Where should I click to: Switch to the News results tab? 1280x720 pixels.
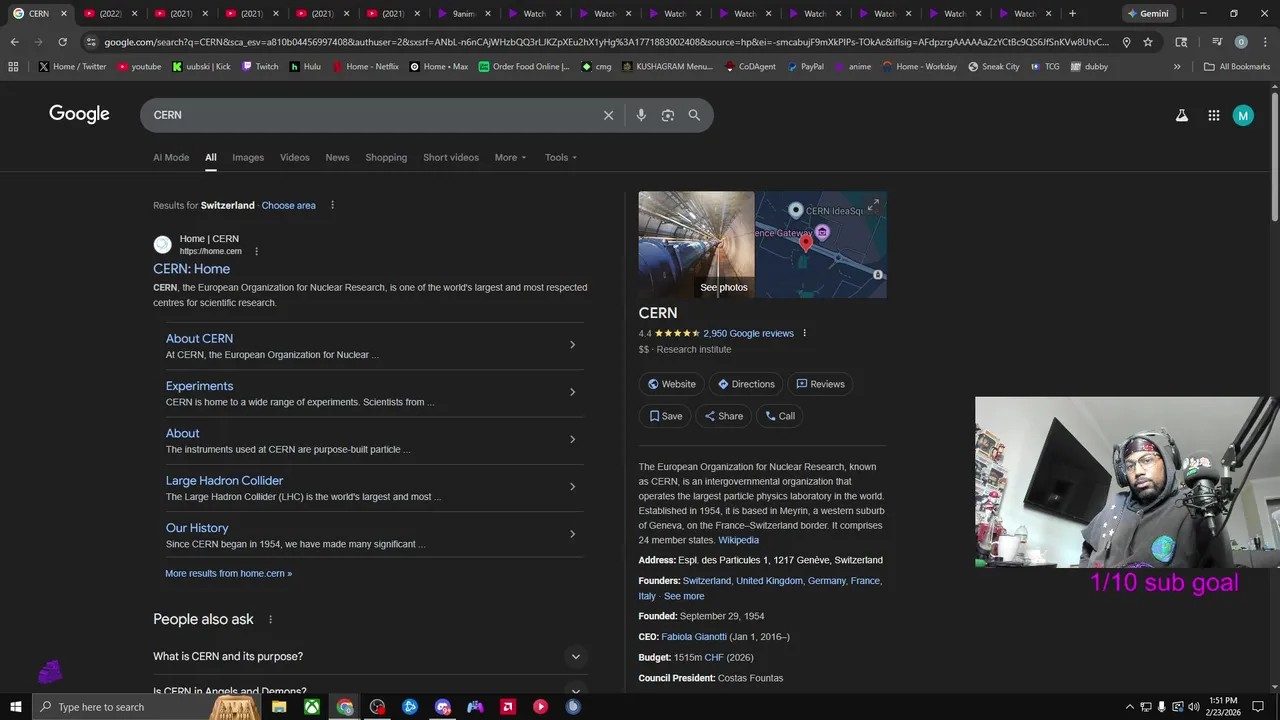pyautogui.click(x=338, y=157)
